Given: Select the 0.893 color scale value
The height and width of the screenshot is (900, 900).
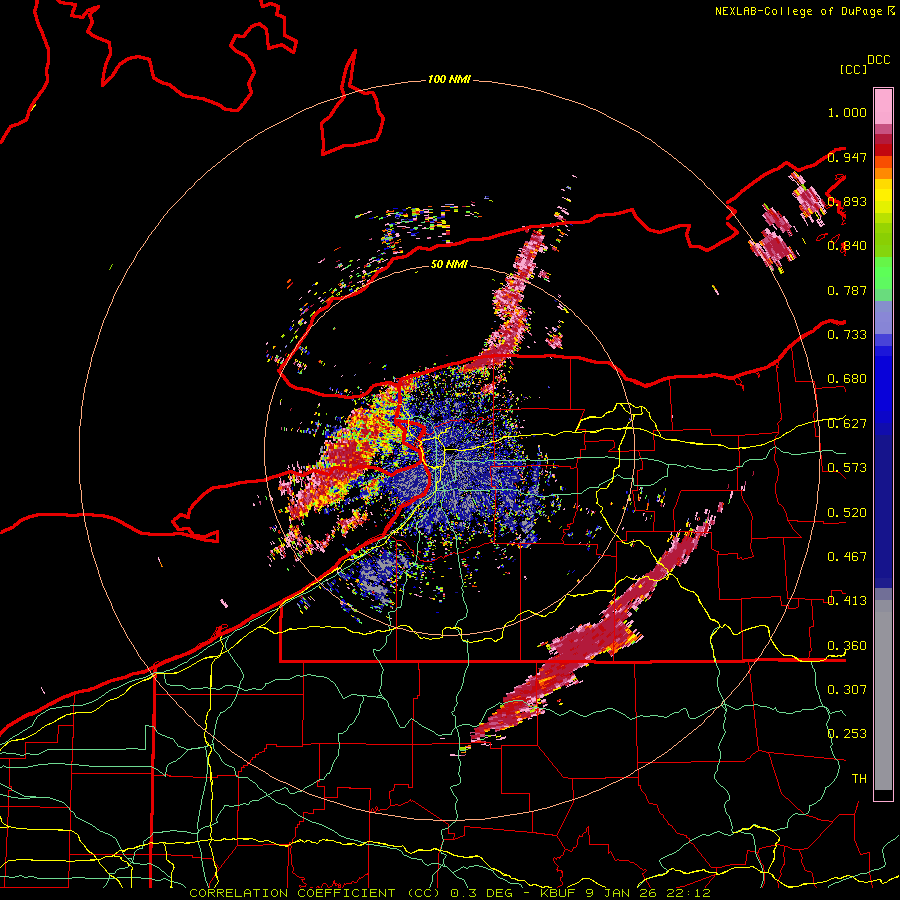Looking at the screenshot, I should [x=847, y=201].
